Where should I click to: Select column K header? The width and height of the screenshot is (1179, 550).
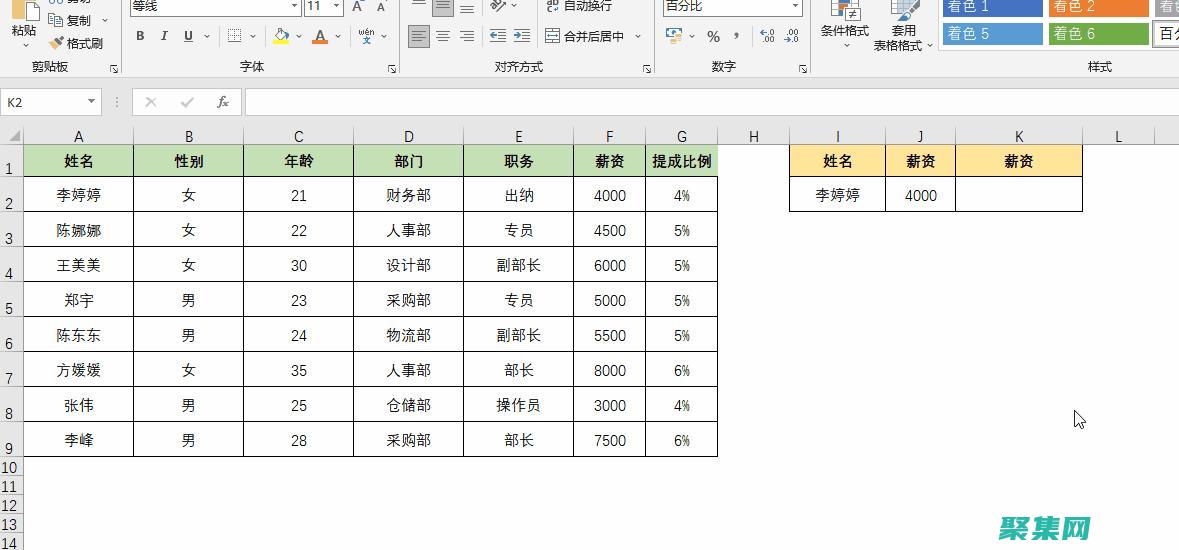[x=1019, y=136]
